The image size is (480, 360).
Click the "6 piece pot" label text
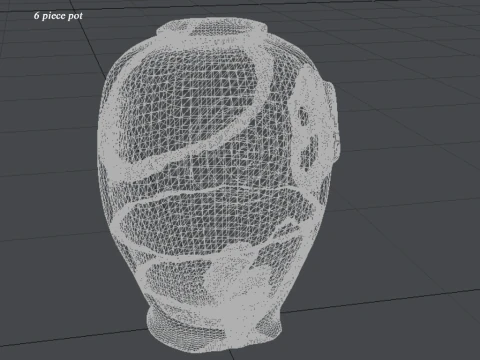pos(58,16)
